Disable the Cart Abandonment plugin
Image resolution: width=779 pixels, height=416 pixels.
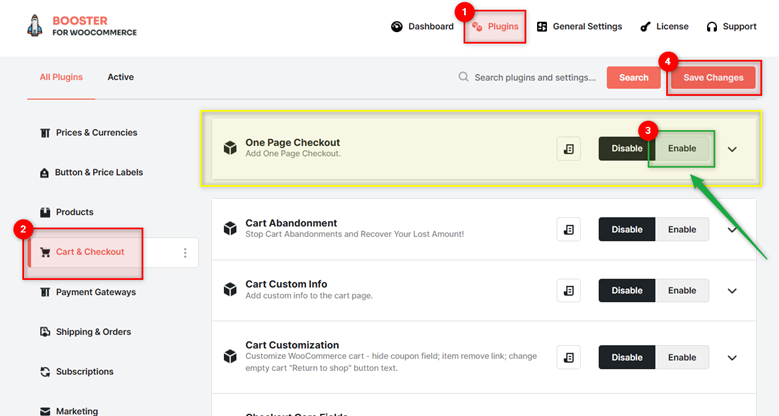pyautogui.click(x=627, y=230)
